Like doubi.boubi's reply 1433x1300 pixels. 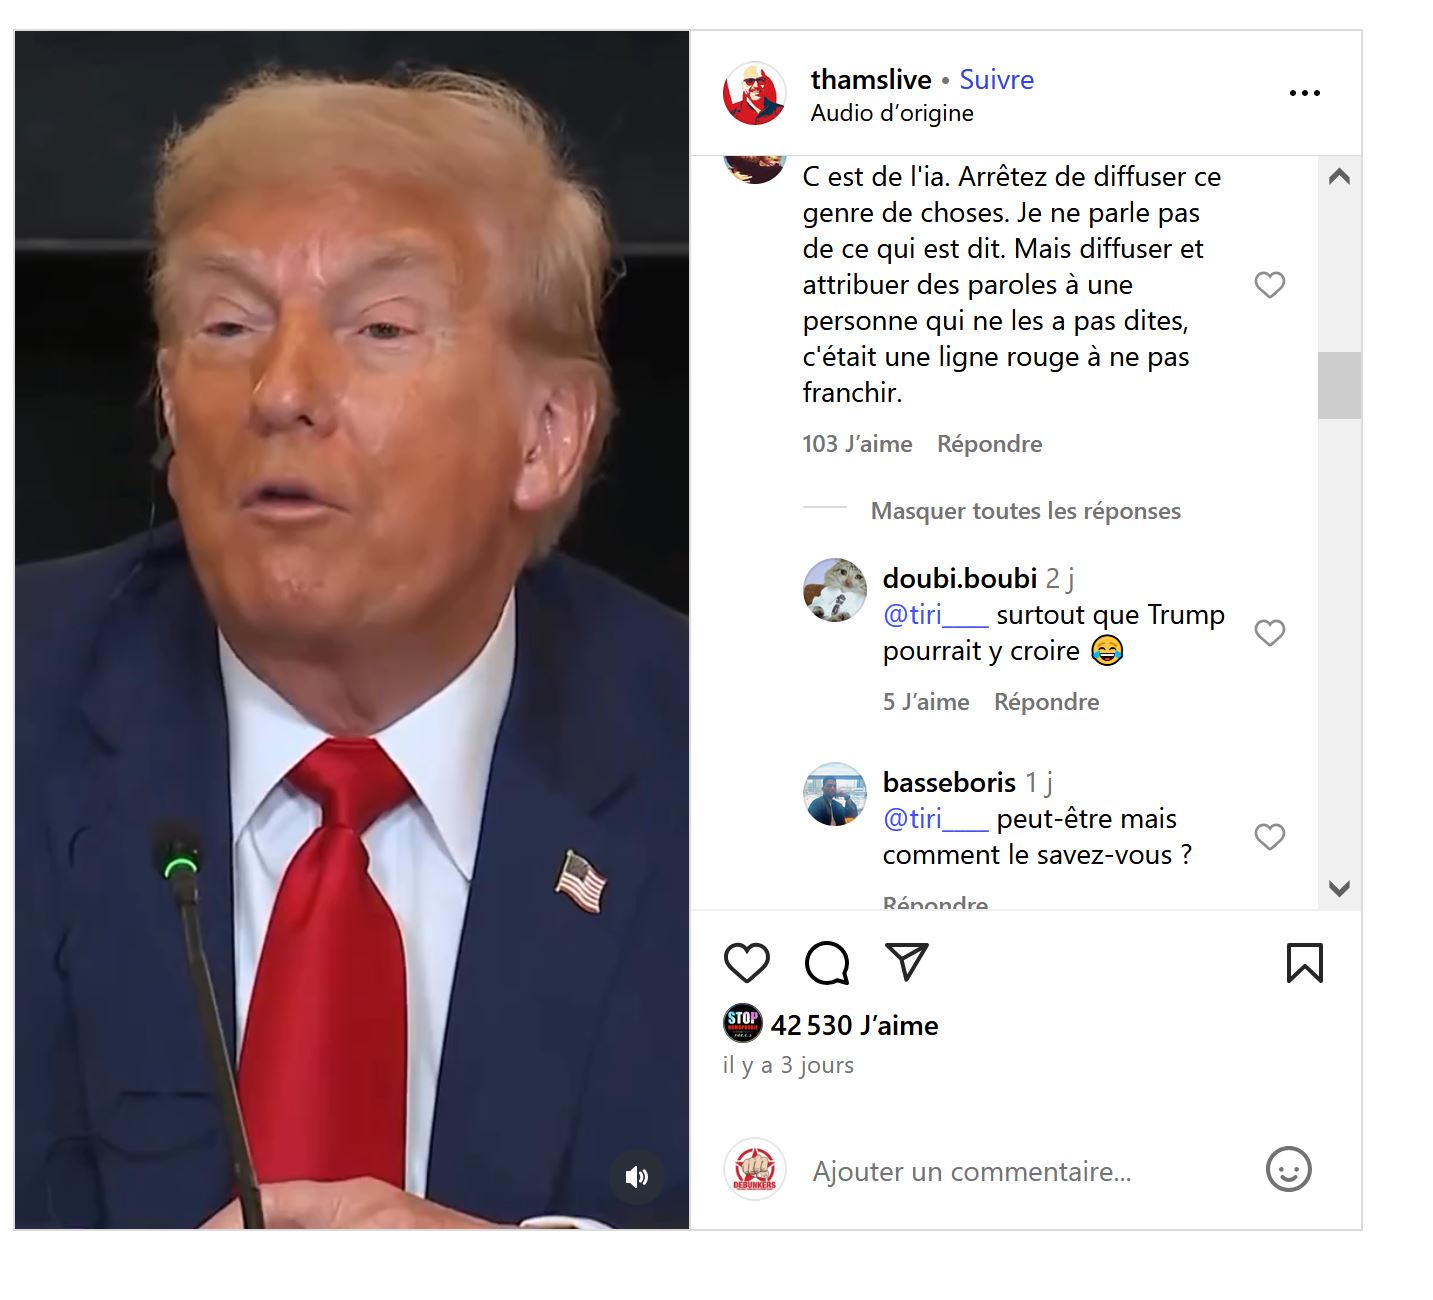[1269, 633]
